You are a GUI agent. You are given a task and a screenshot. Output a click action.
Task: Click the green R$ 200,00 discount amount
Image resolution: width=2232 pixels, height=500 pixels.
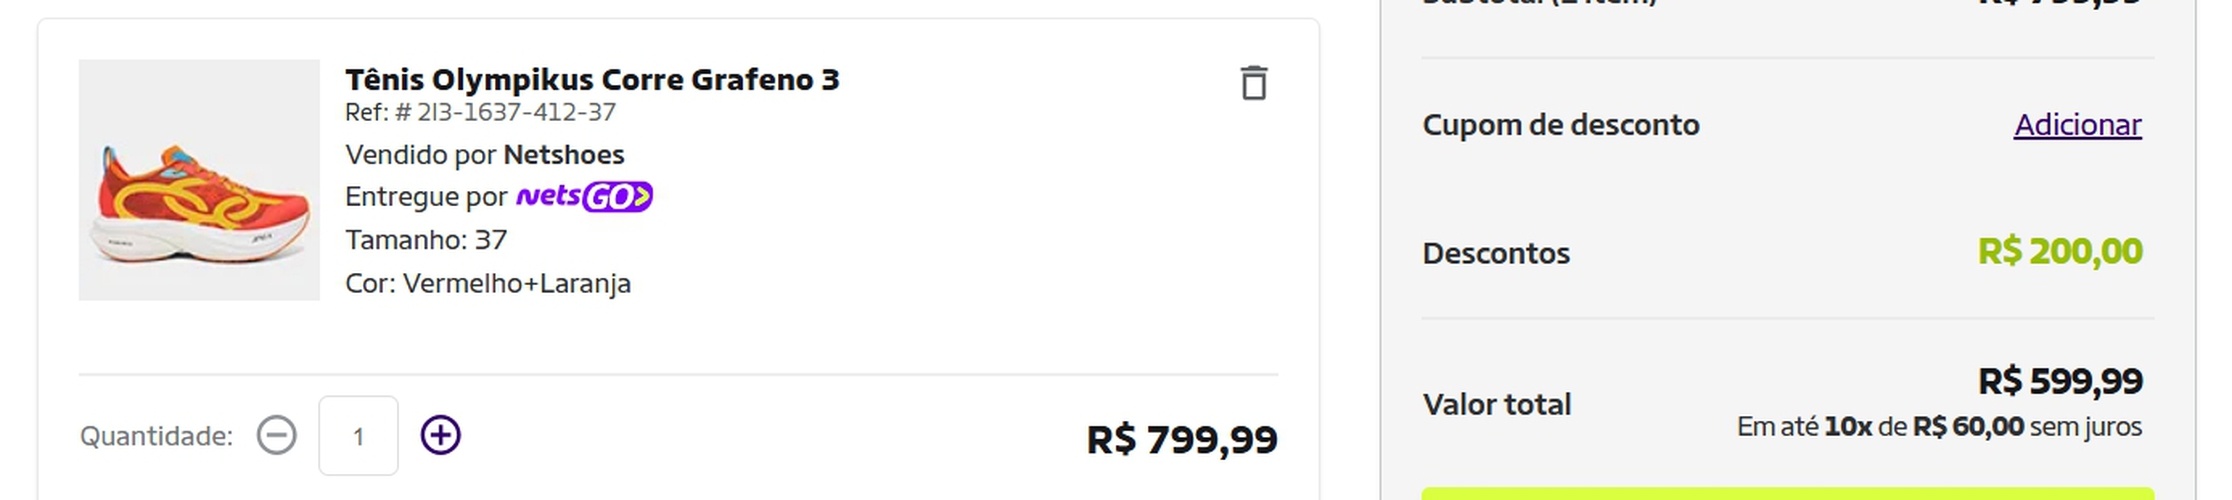tap(2059, 252)
